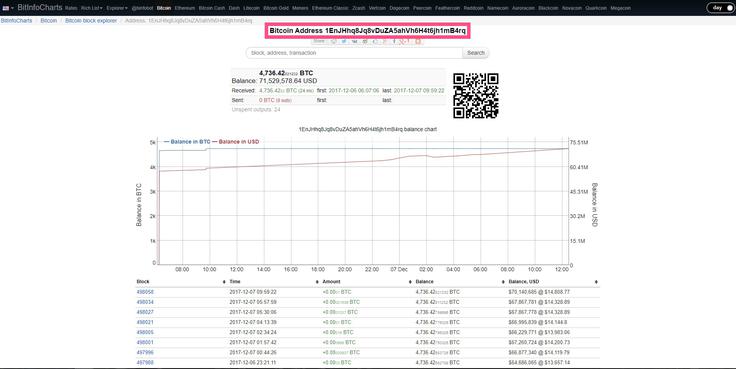Sort the Balance column using its arrows
736x369 pixels.
point(503,282)
